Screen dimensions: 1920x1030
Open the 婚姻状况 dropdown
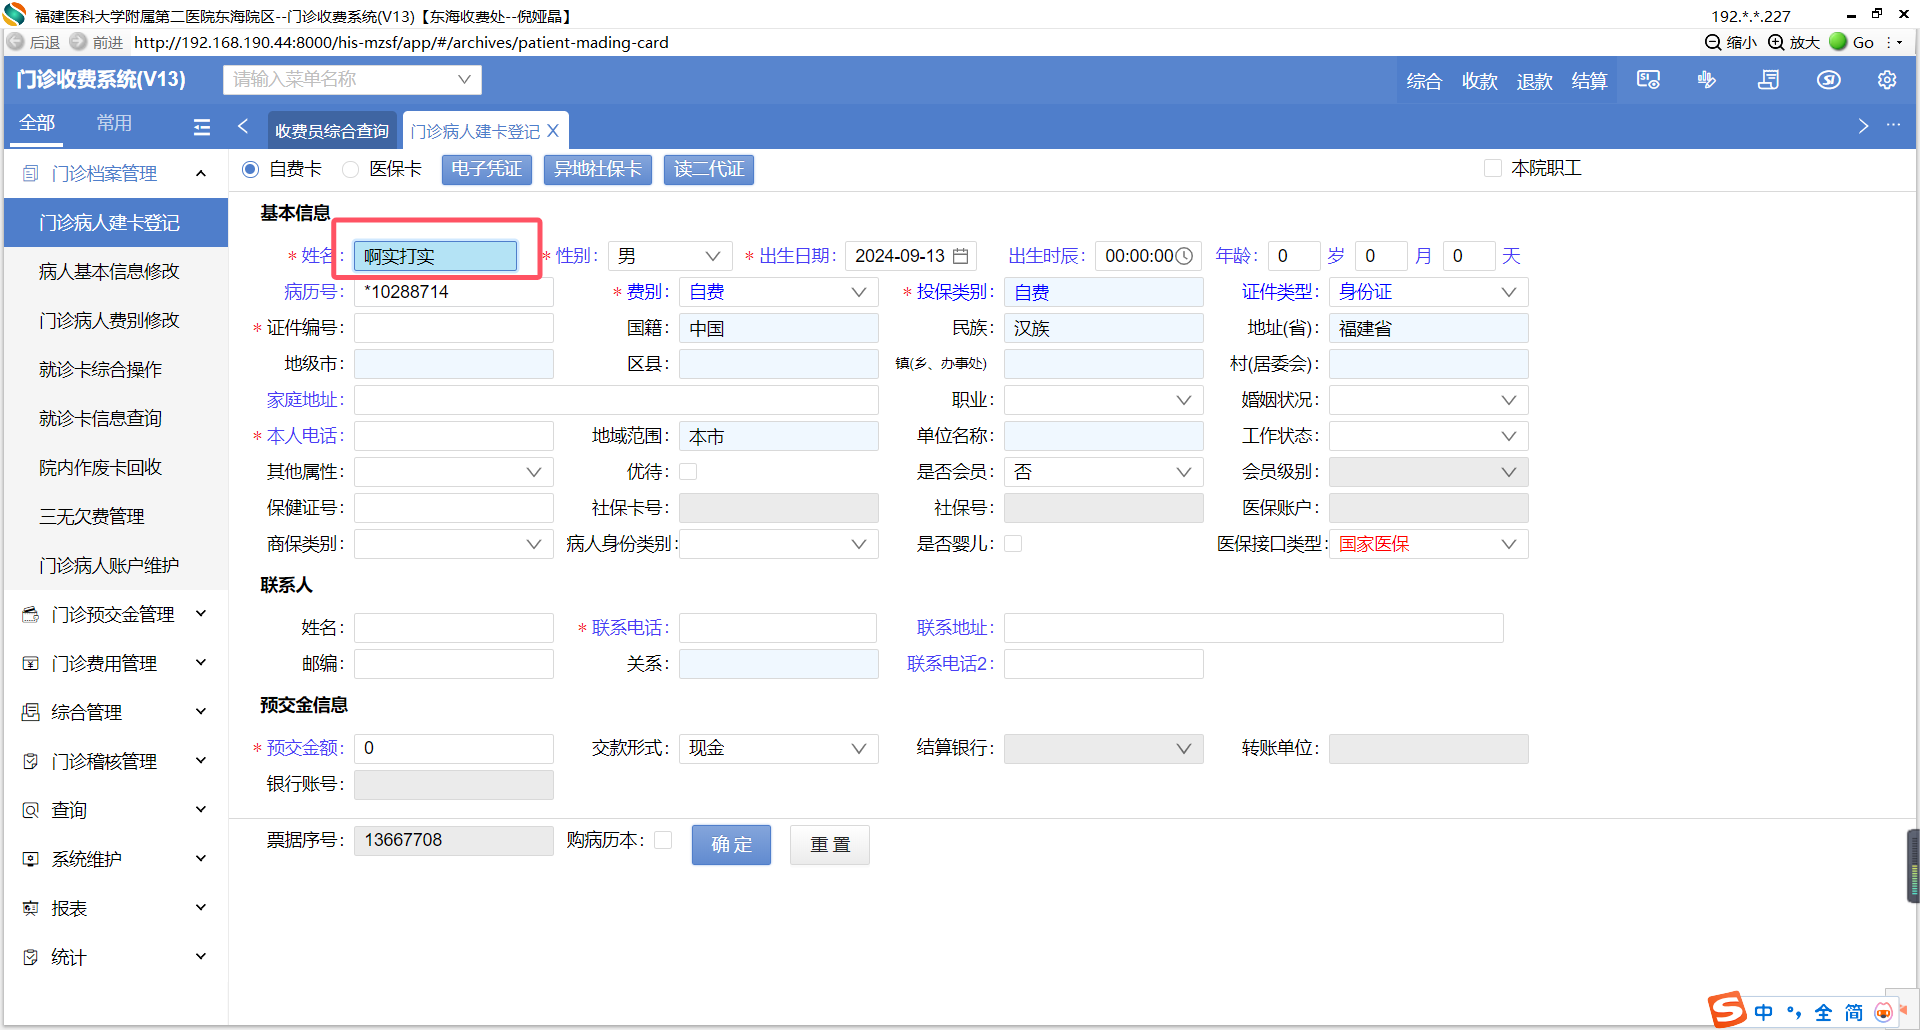(x=1428, y=400)
